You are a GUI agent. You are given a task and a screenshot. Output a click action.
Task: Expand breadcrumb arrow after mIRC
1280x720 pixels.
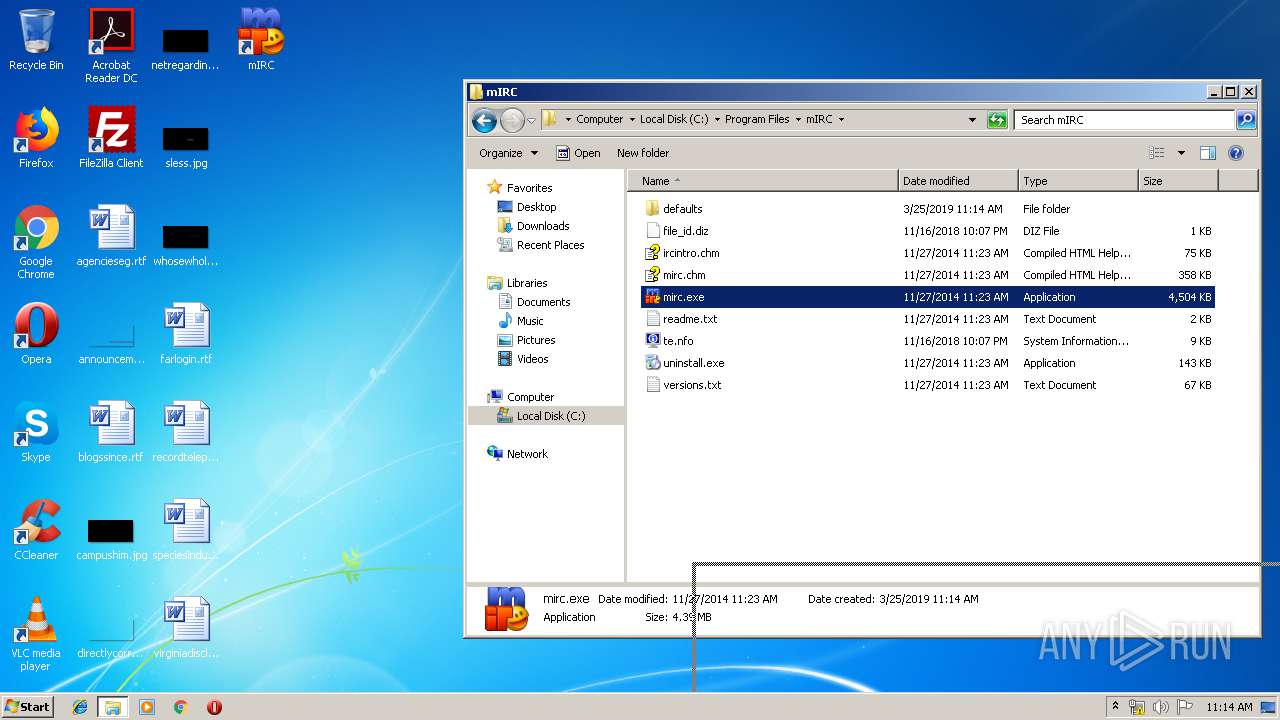[x=841, y=119]
